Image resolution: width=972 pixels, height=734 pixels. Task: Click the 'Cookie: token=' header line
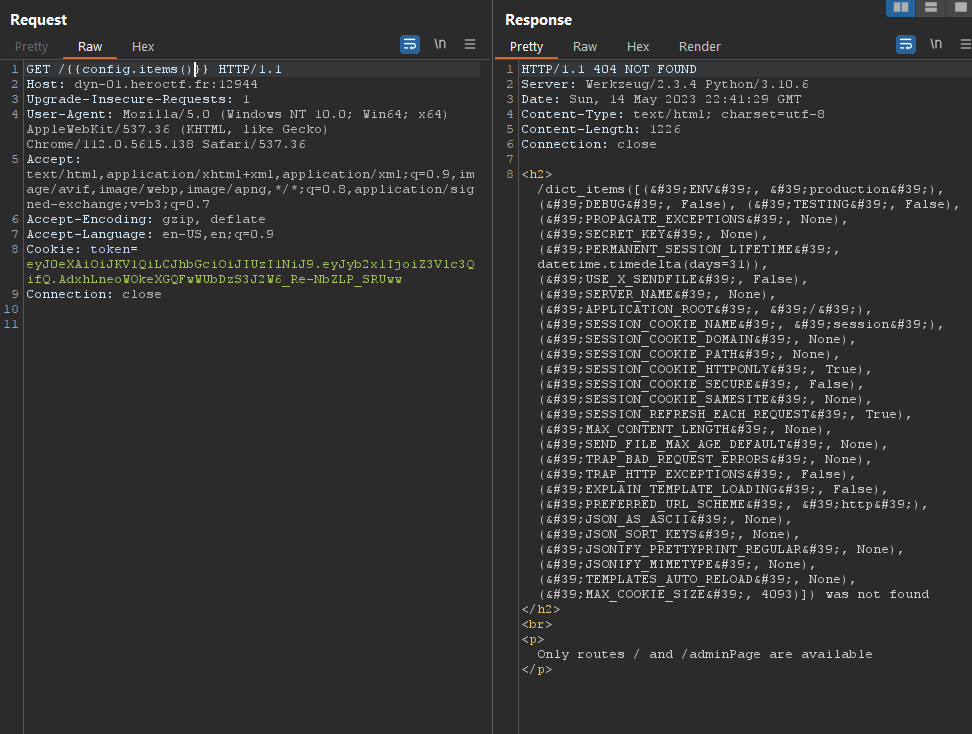[82, 249]
